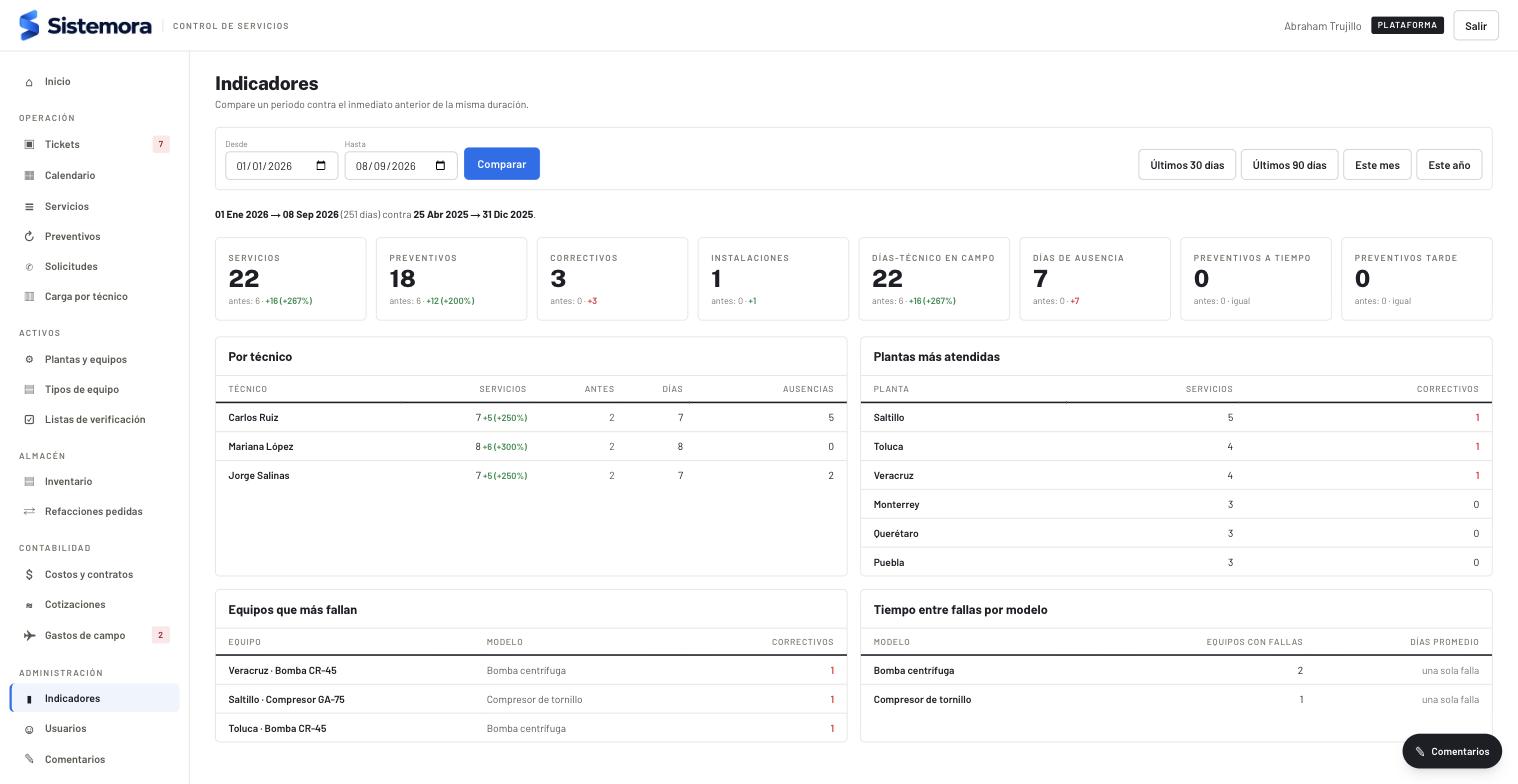Click the Puebla plant row

pyautogui.click(x=1176, y=563)
